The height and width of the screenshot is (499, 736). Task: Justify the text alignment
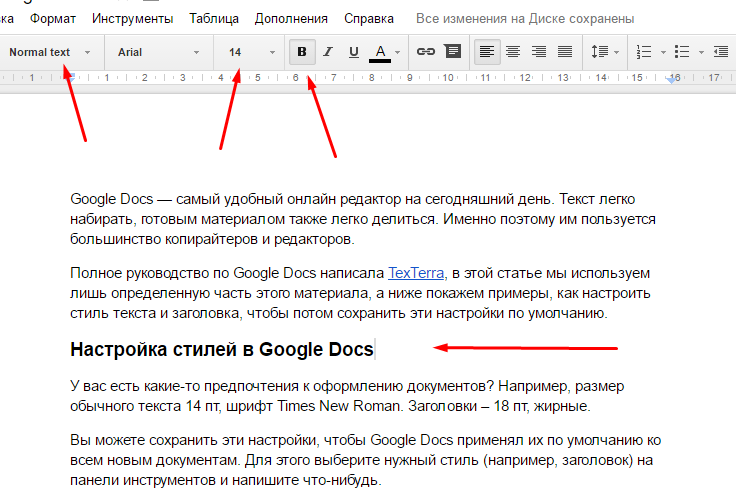[565, 52]
